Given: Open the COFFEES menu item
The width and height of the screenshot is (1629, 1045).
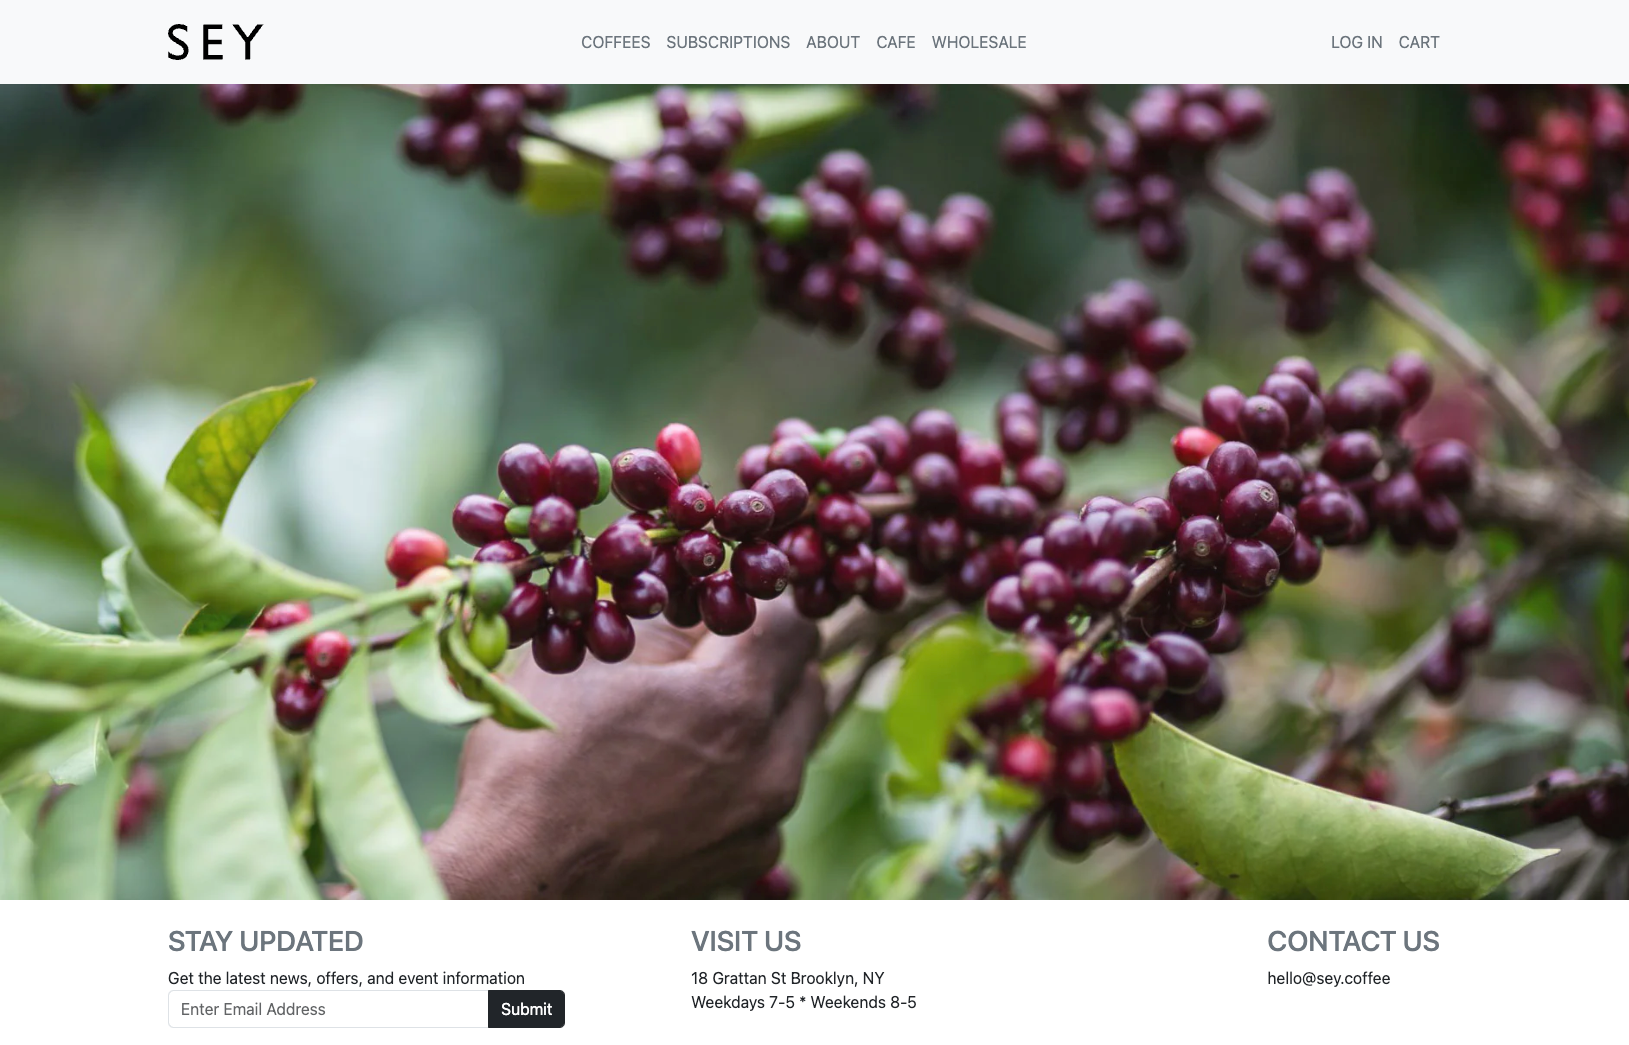Looking at the screenshot, I should pos(615,42).
